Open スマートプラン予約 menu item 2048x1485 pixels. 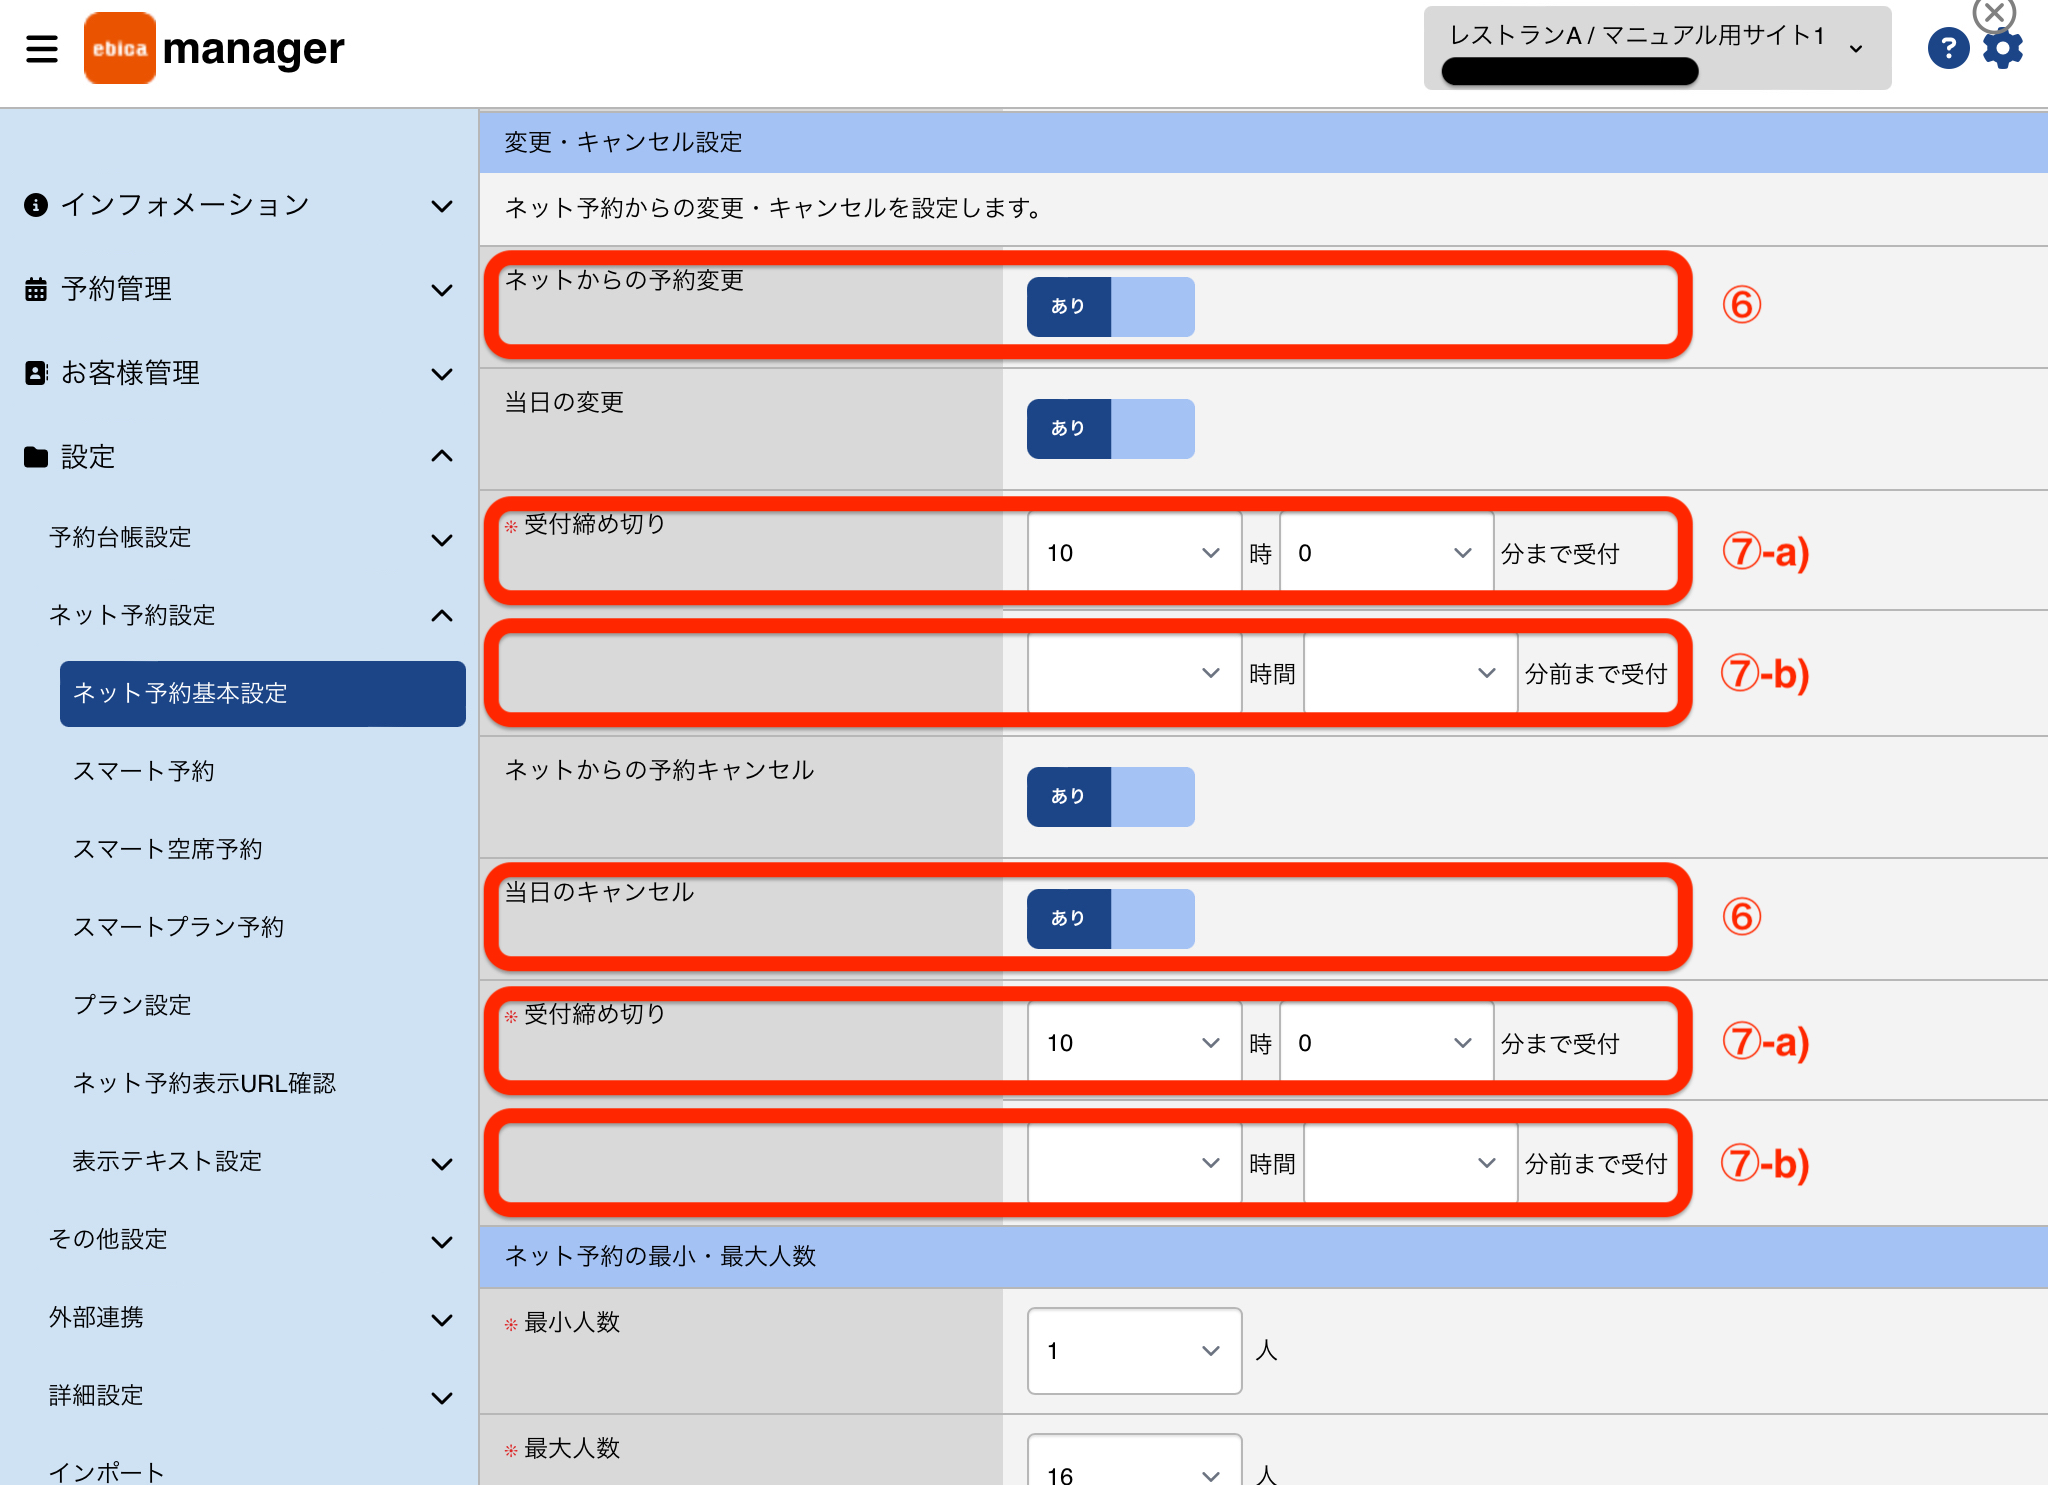pos(179,927)
